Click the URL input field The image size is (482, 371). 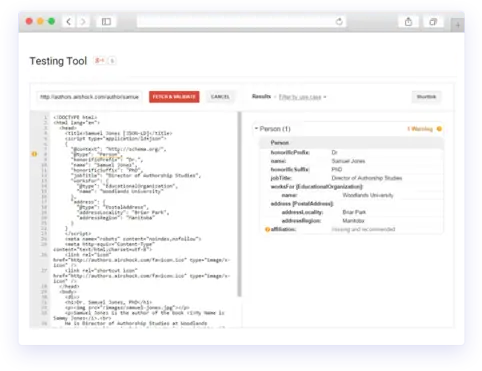89,97
